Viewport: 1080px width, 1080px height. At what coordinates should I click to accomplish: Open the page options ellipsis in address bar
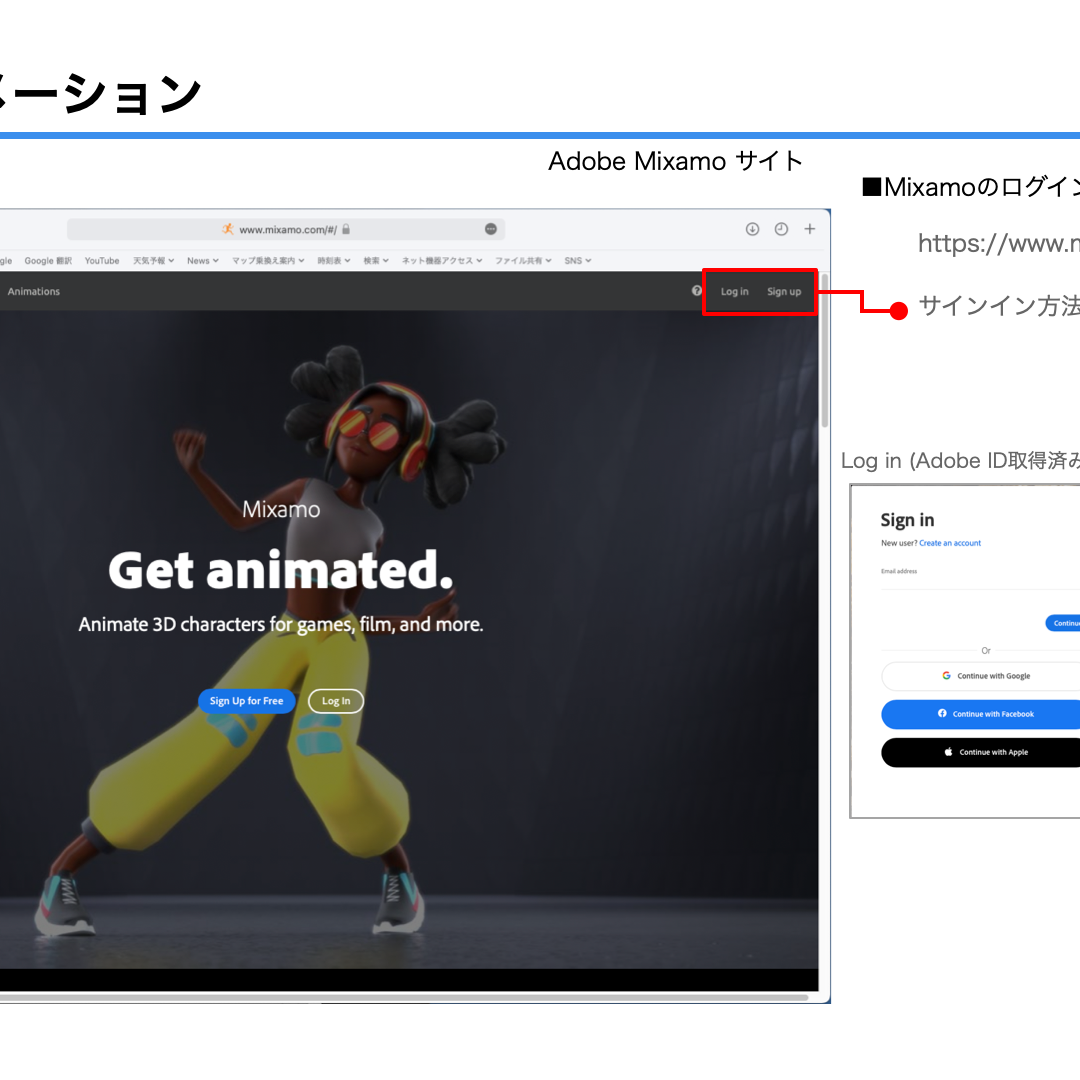click(490, 229)
